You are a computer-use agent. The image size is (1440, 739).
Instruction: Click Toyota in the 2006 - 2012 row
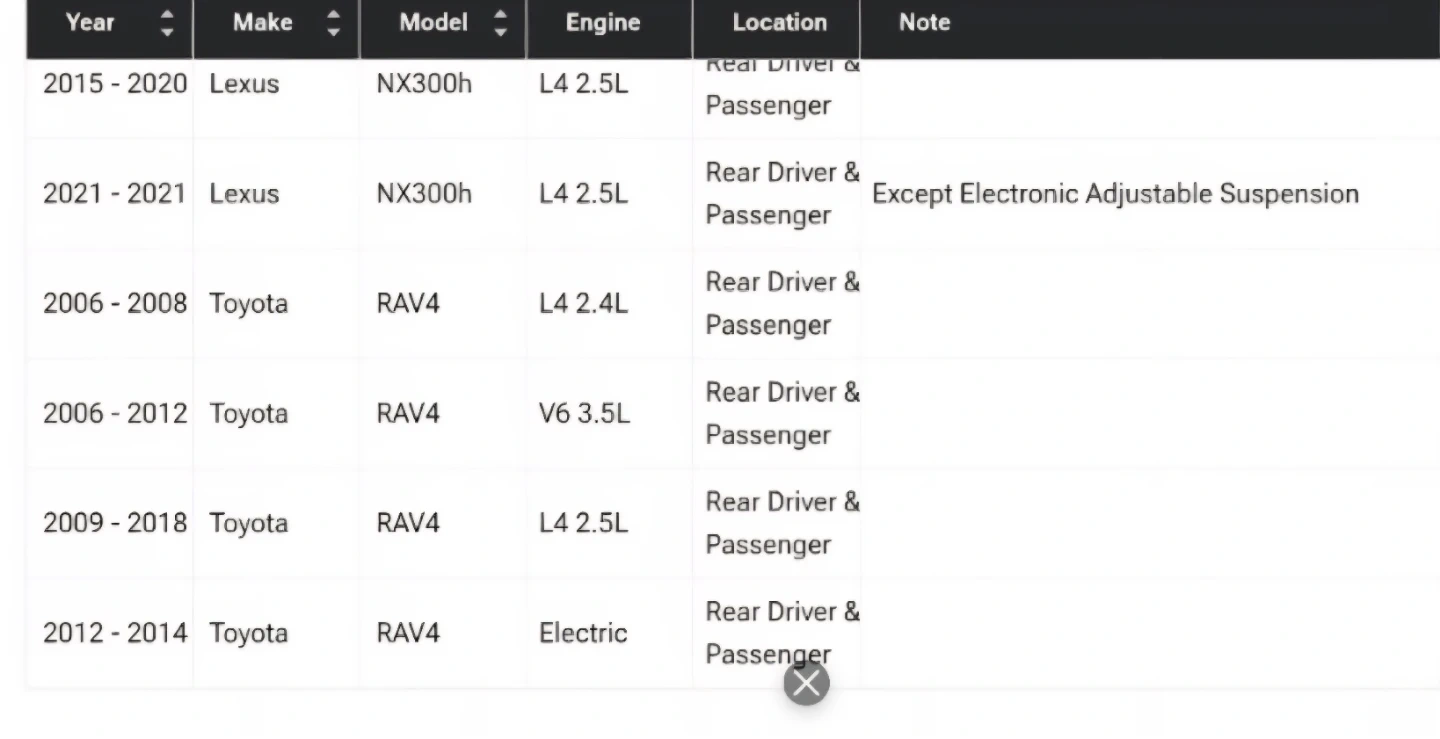tap(248, 414)
